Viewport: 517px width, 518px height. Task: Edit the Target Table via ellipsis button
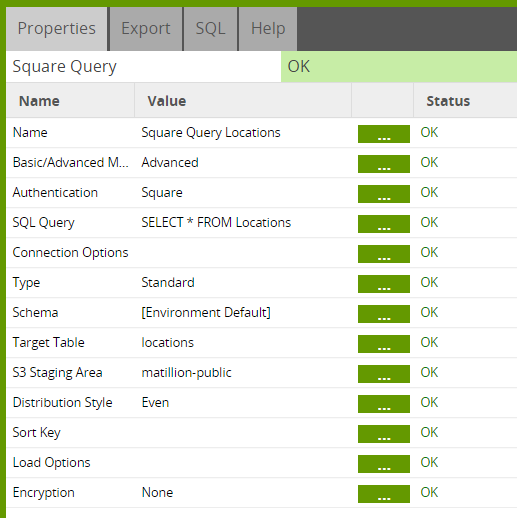384,344
